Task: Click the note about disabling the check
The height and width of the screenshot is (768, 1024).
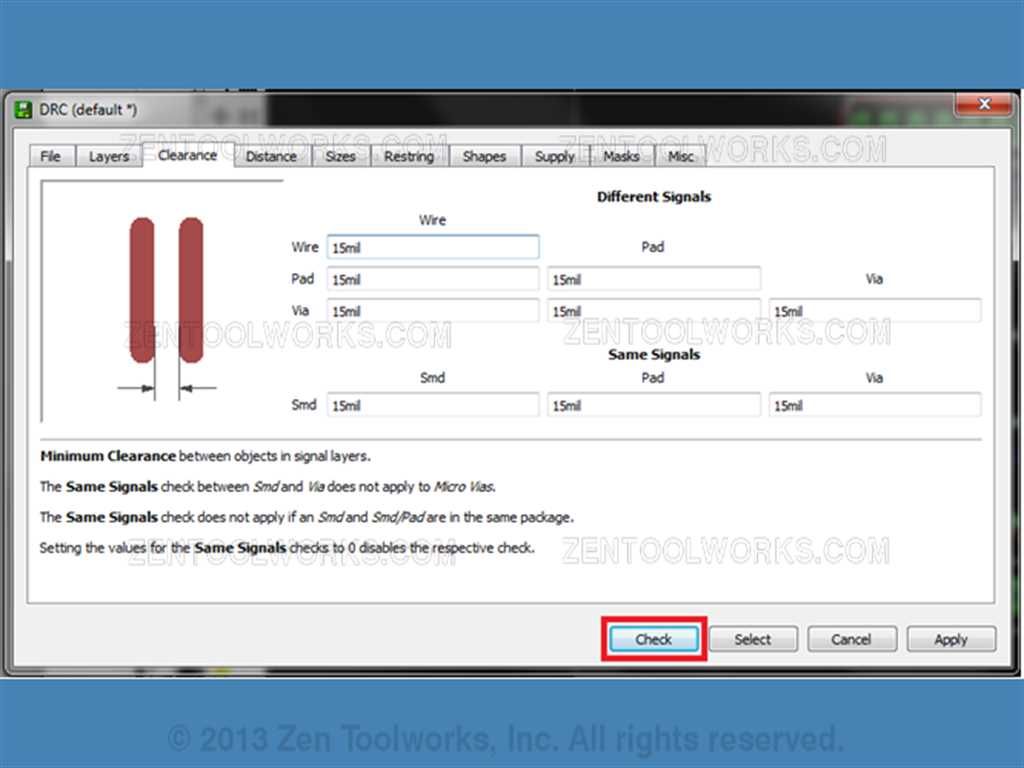Action: coord(287,548)
